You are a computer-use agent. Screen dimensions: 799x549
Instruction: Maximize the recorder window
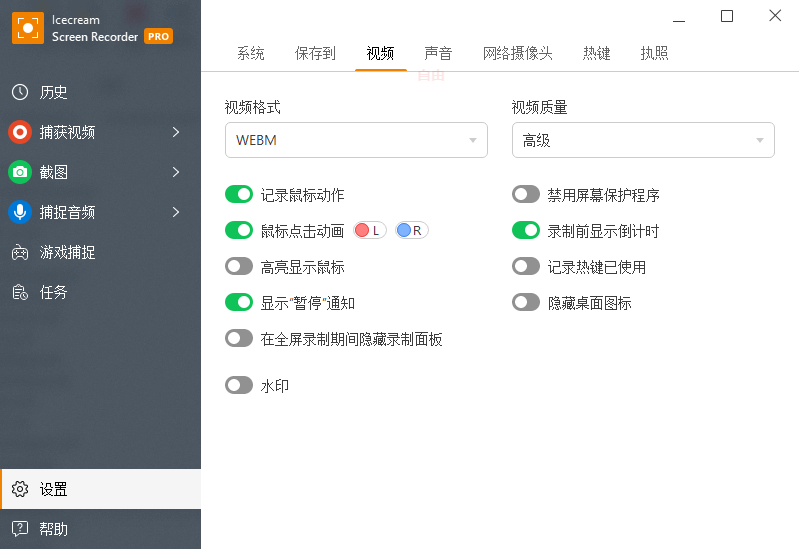click(727, 16)
